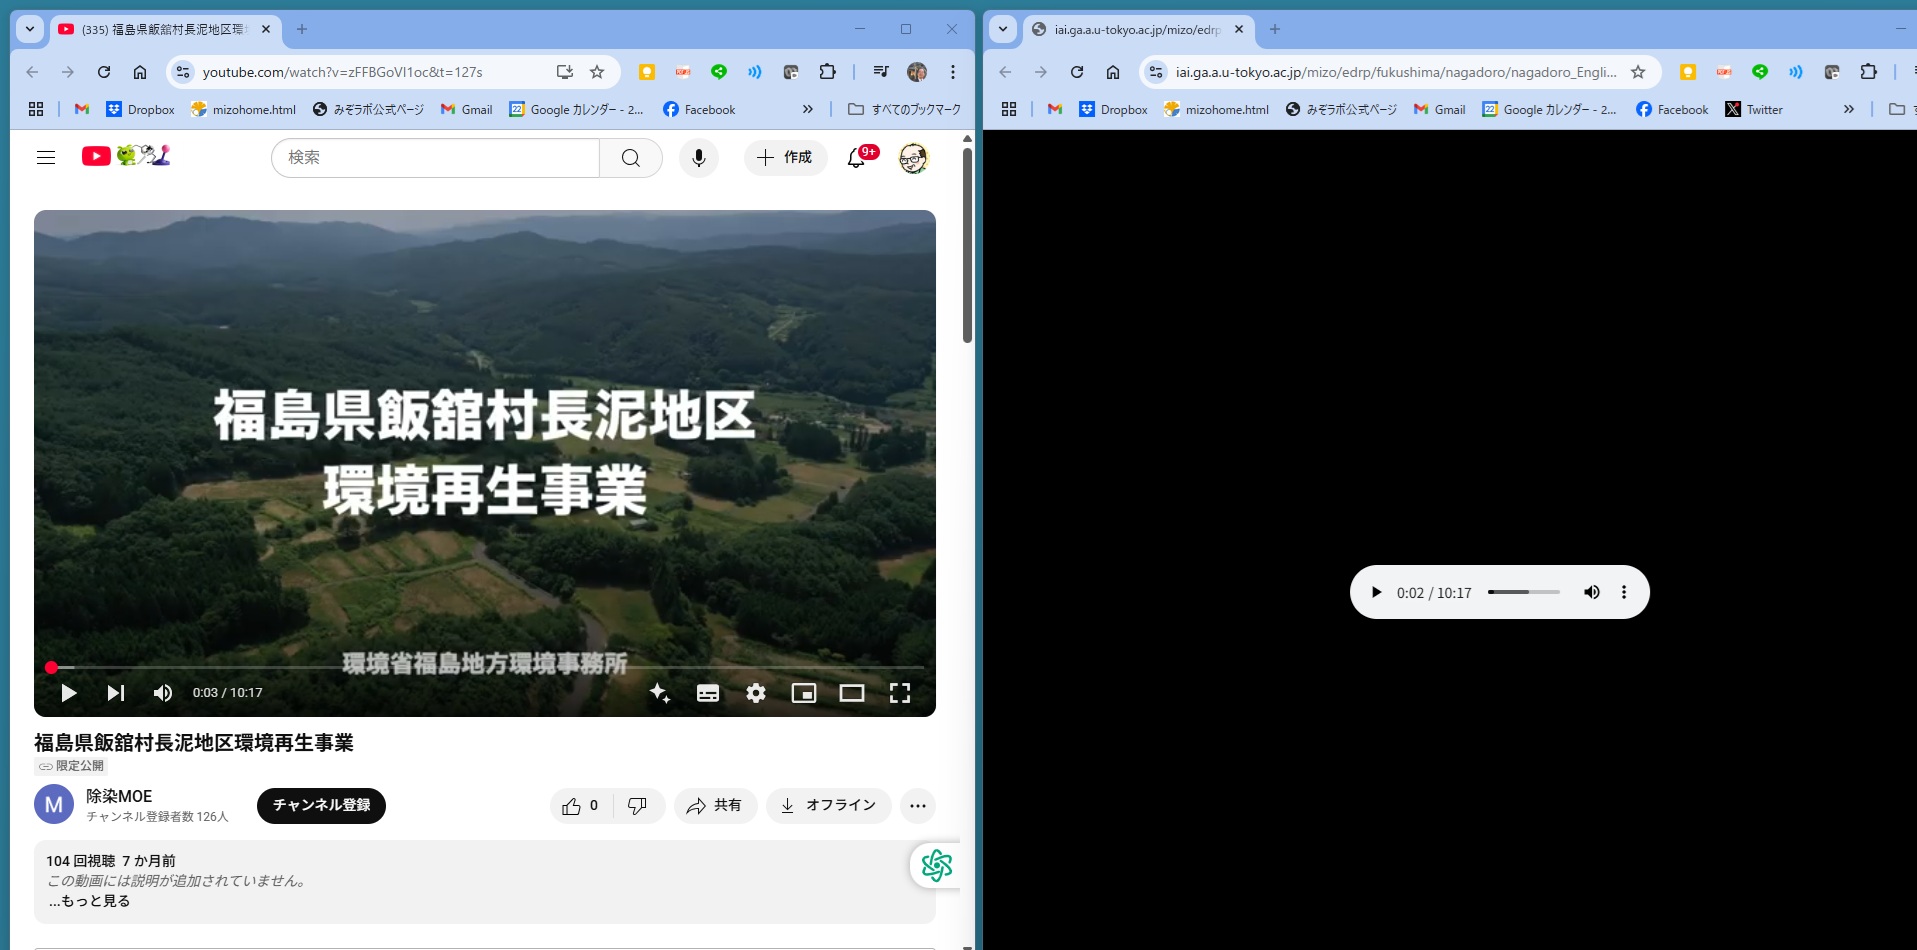Click left window address bar URL
1917x950 pixels.
(342, 72)
